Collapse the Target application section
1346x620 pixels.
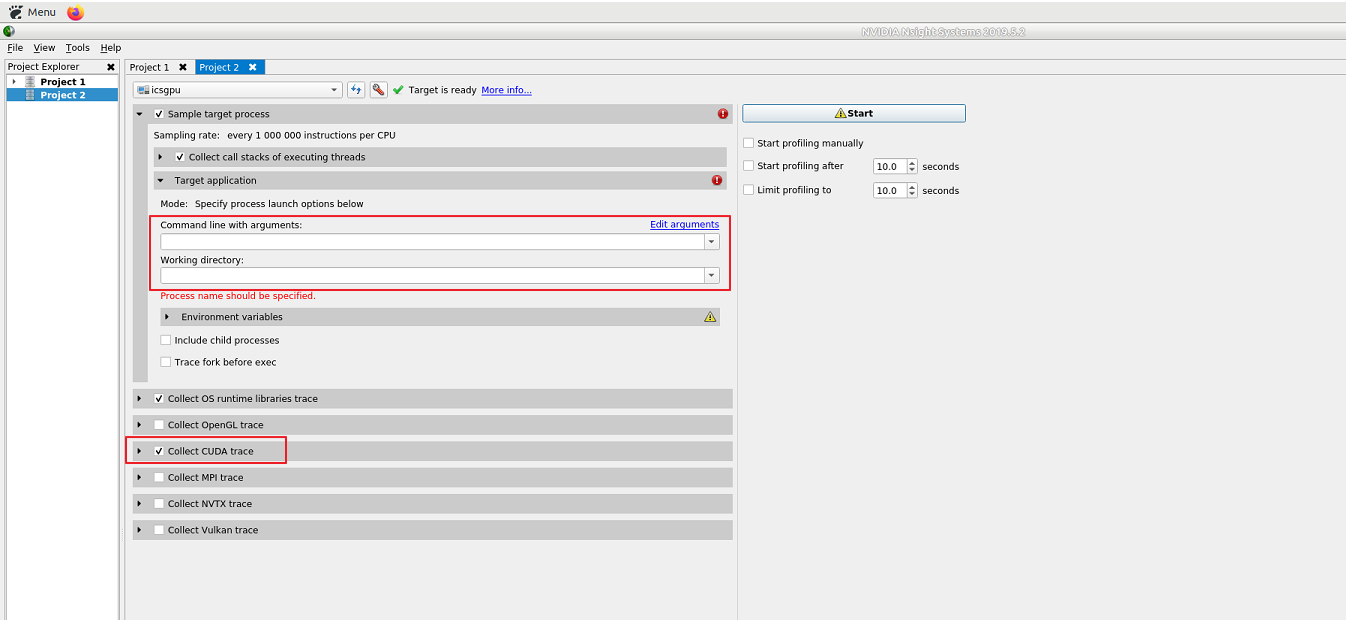160,181
